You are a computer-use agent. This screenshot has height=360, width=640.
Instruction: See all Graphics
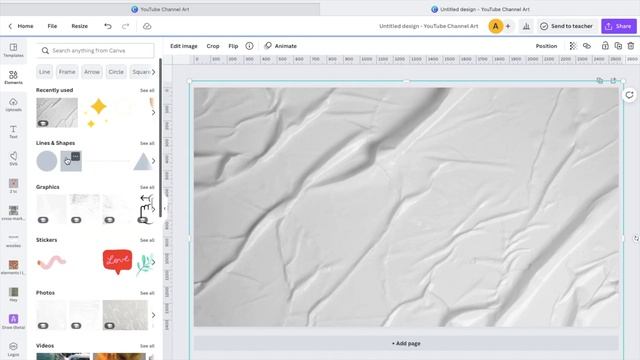click(147, 187)
